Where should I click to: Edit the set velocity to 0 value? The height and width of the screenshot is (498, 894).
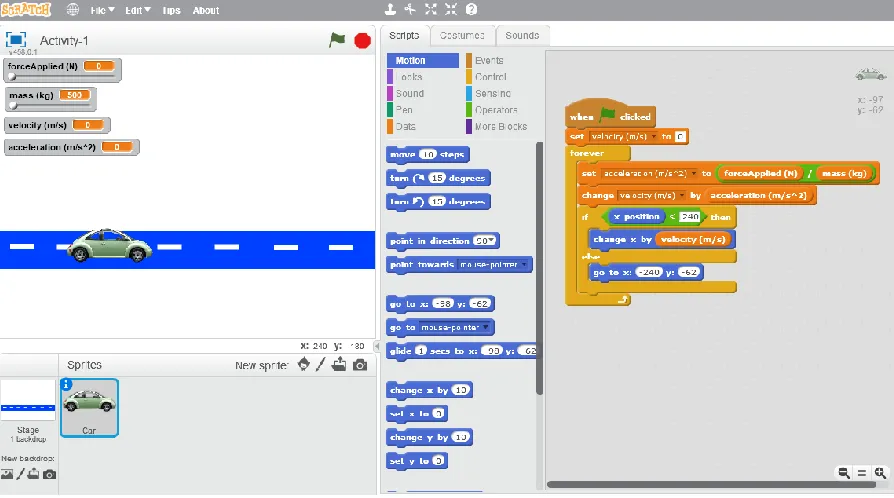680,136
